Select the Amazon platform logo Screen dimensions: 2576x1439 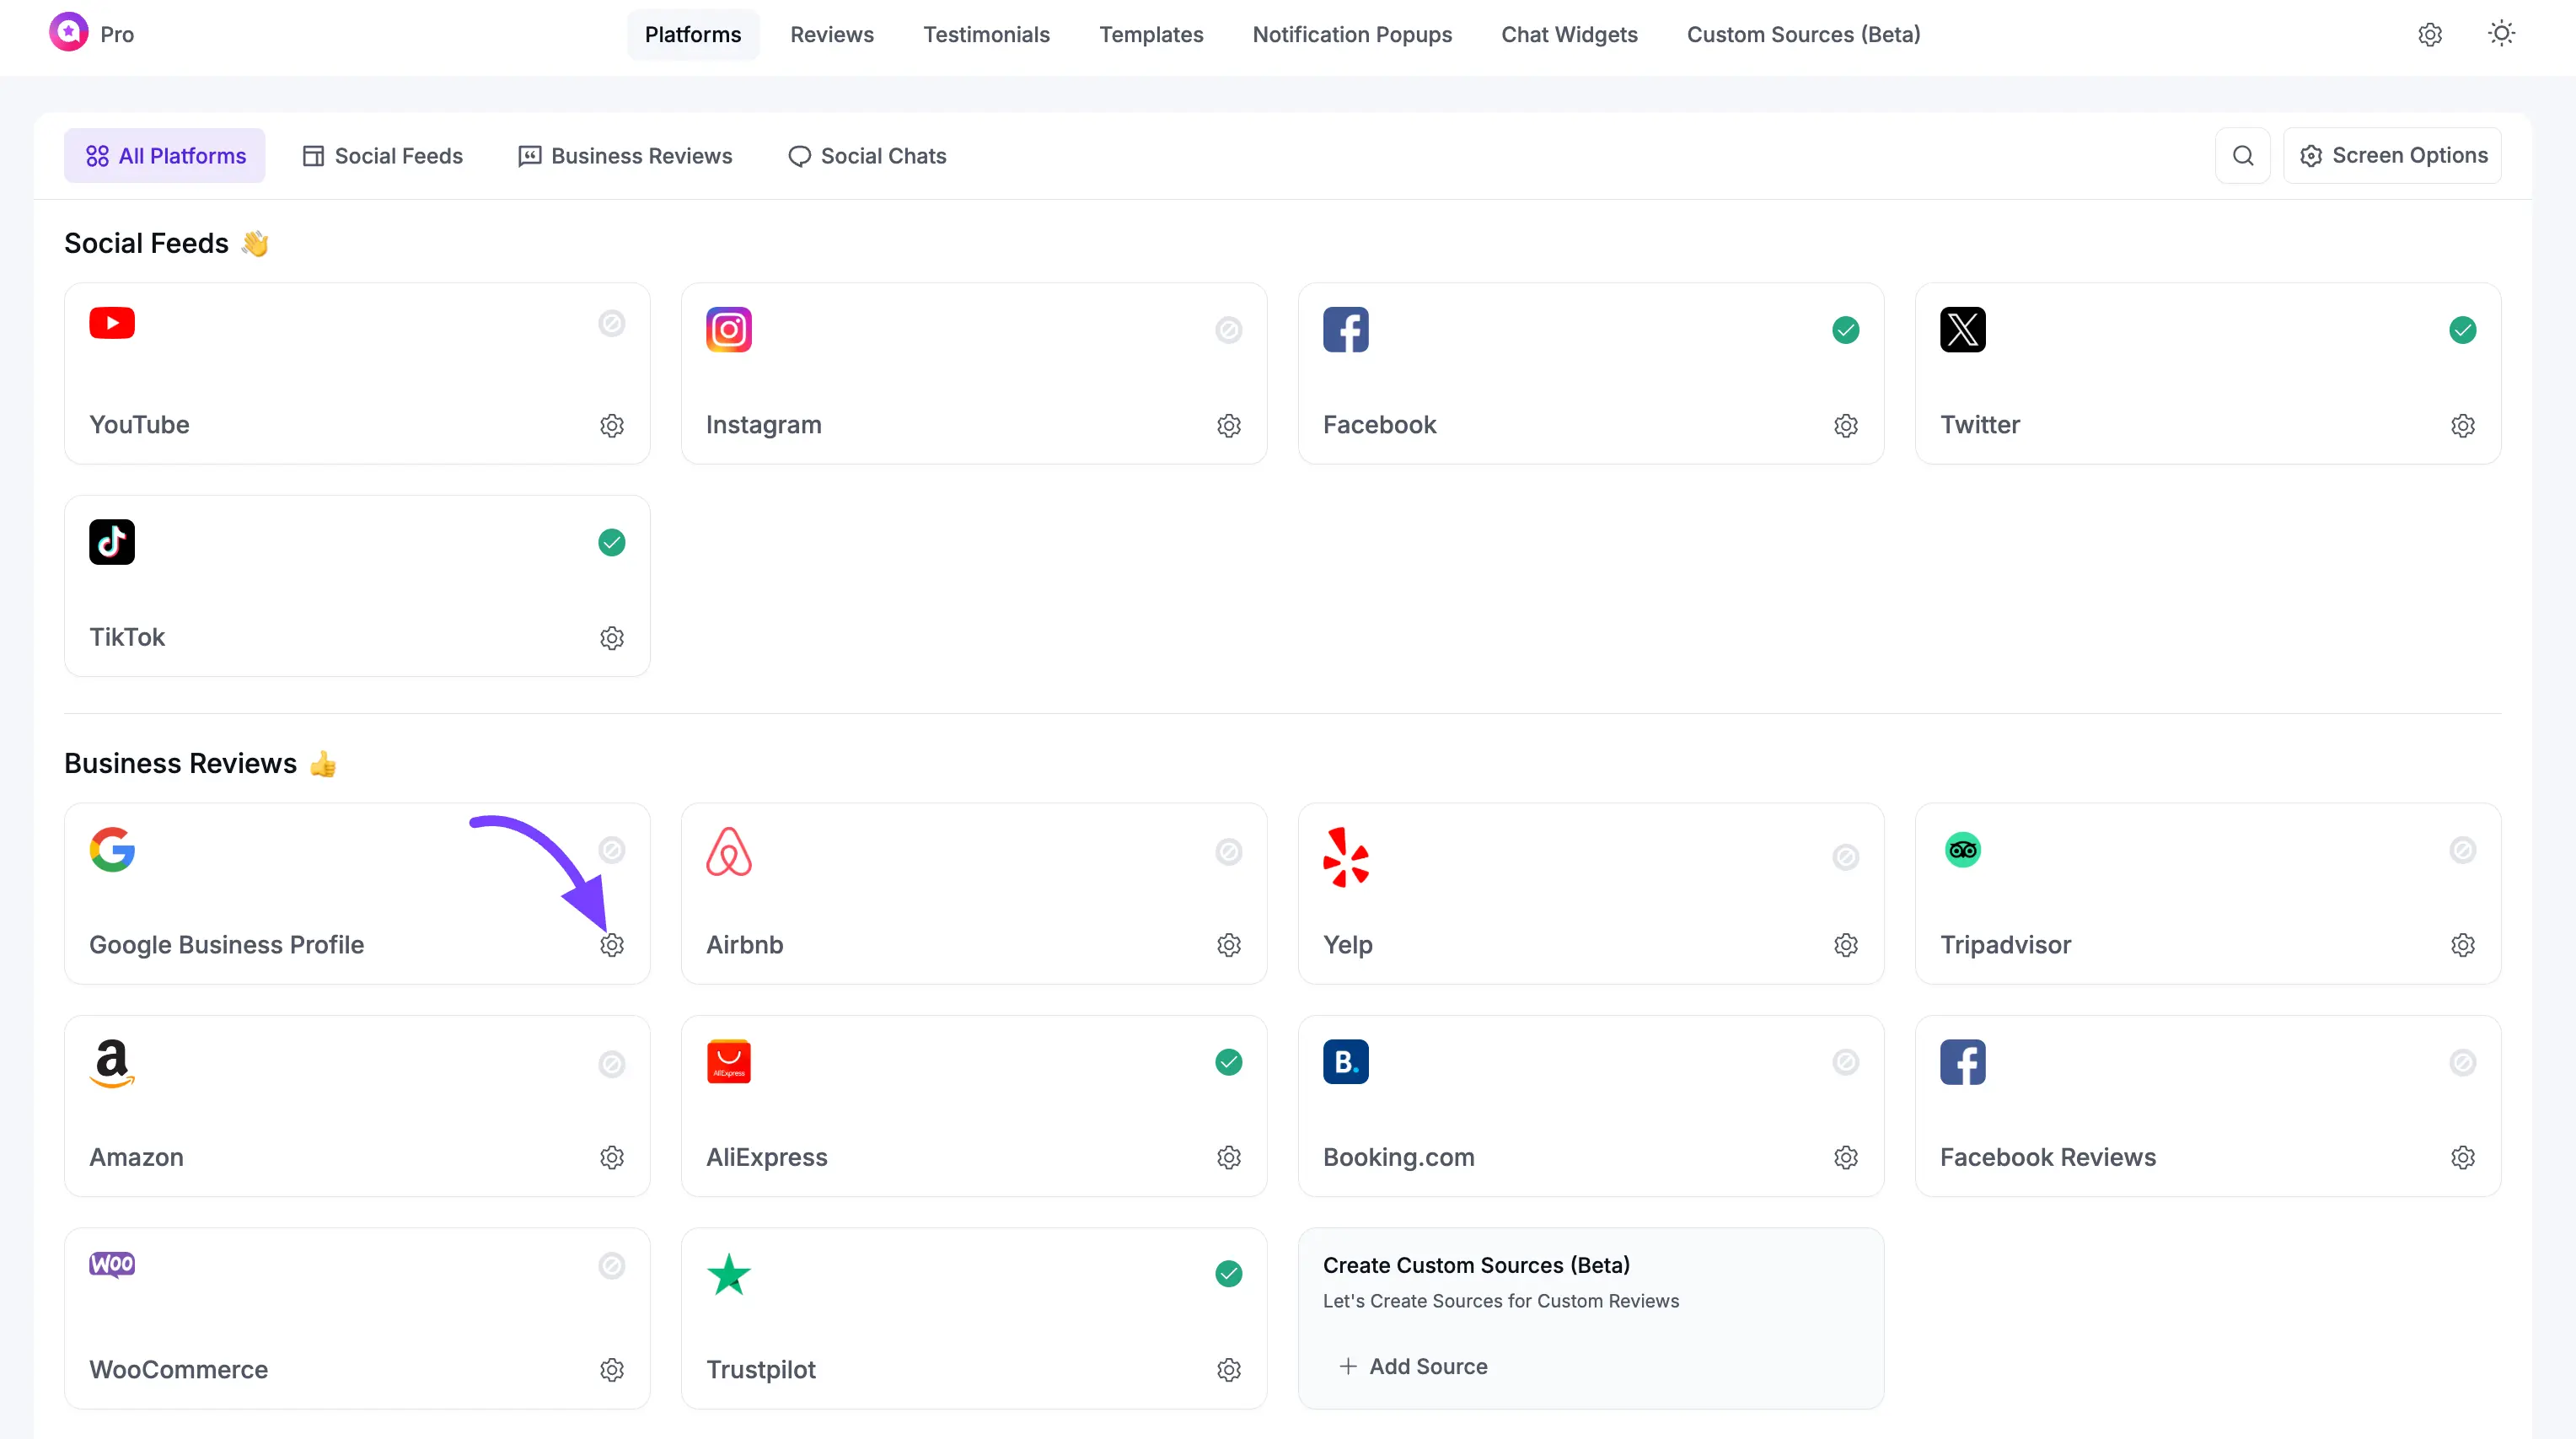point(111,1062)
